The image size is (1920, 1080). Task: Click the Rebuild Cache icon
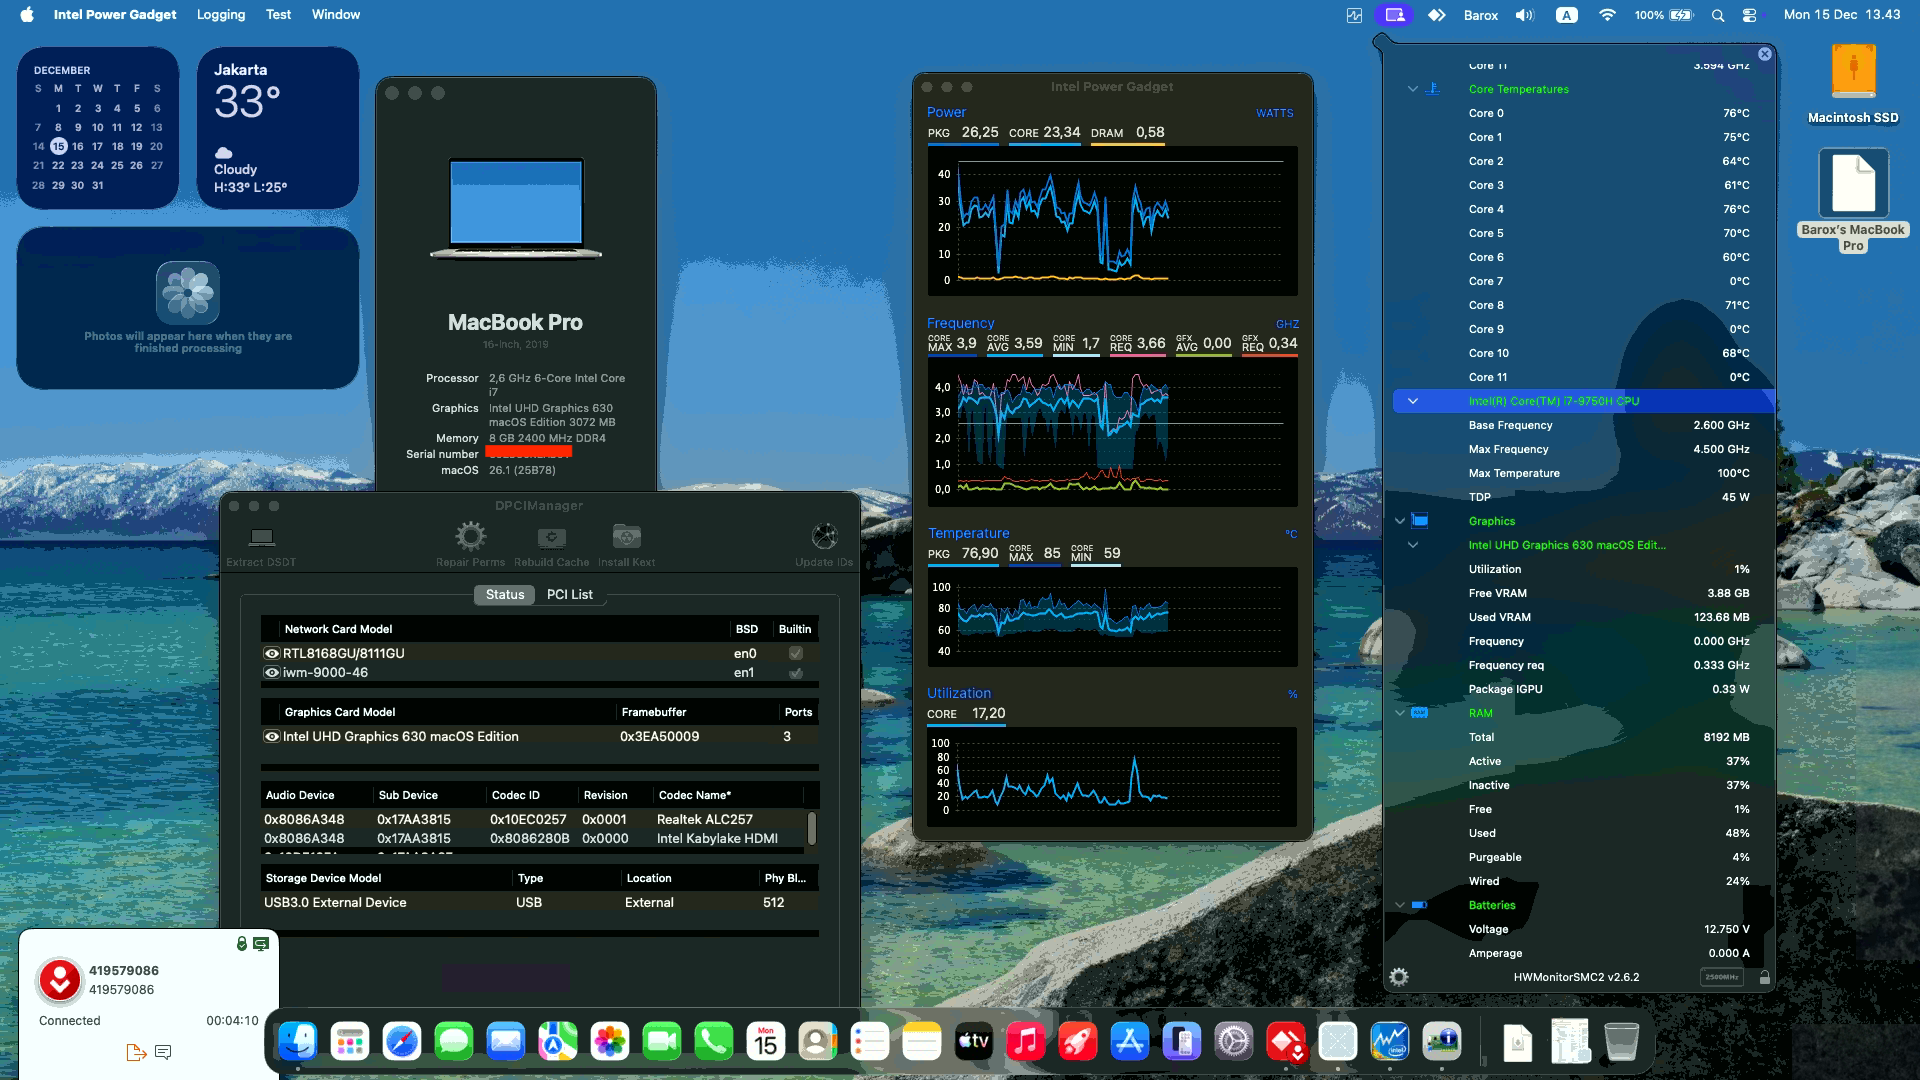(x=550, y=540)
